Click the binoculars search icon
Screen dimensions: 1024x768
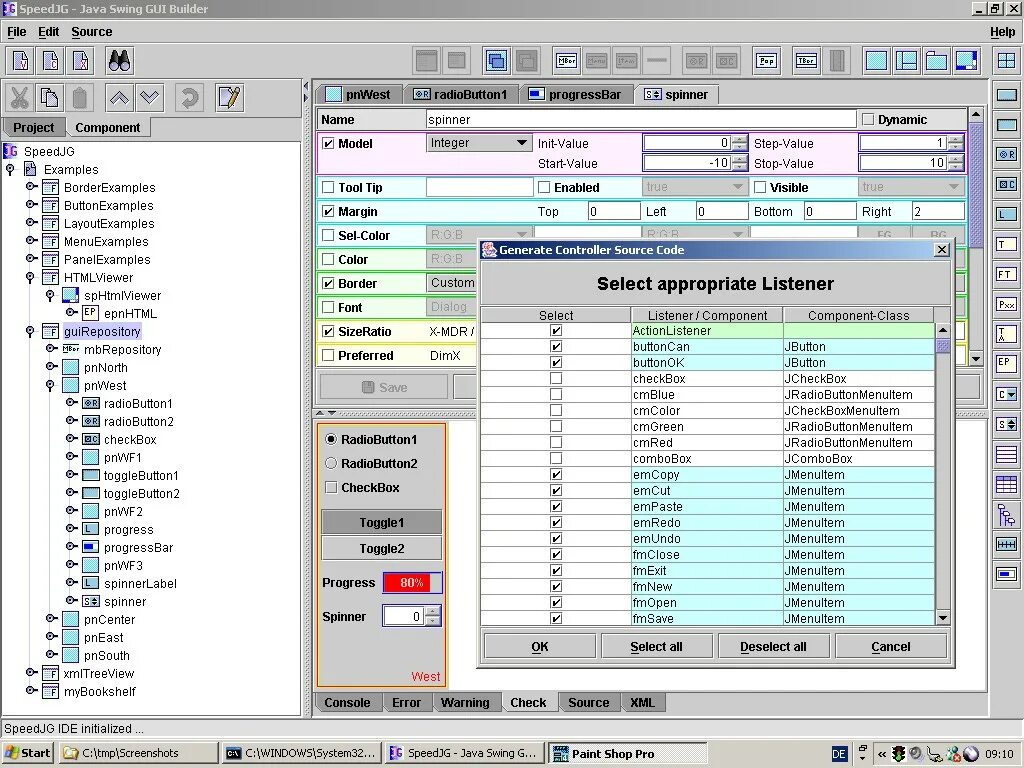[x=120, y=61]
